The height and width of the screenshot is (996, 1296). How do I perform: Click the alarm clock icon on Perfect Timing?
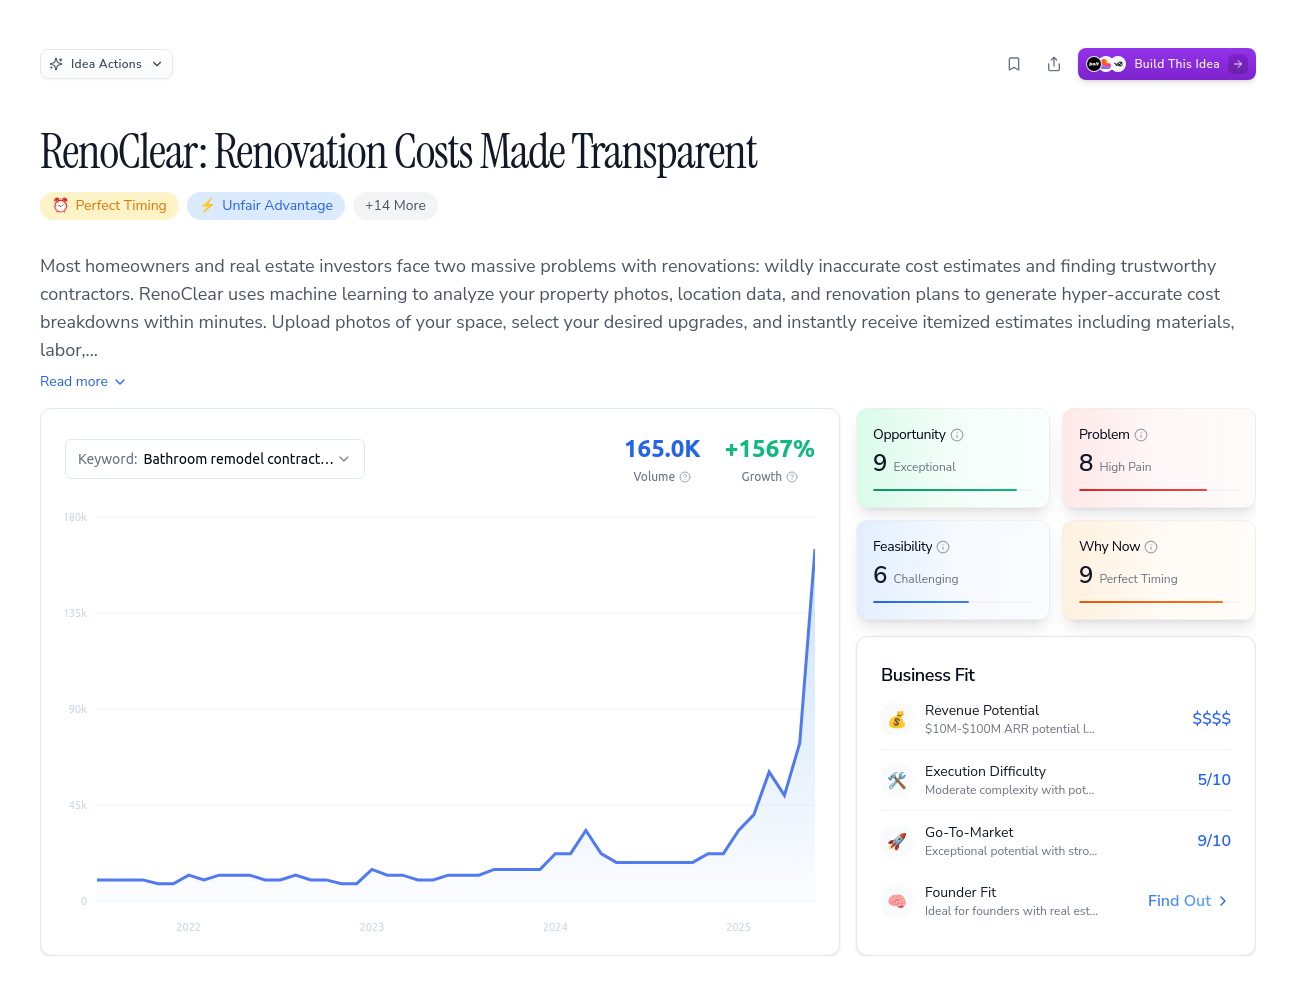[61, 206]
